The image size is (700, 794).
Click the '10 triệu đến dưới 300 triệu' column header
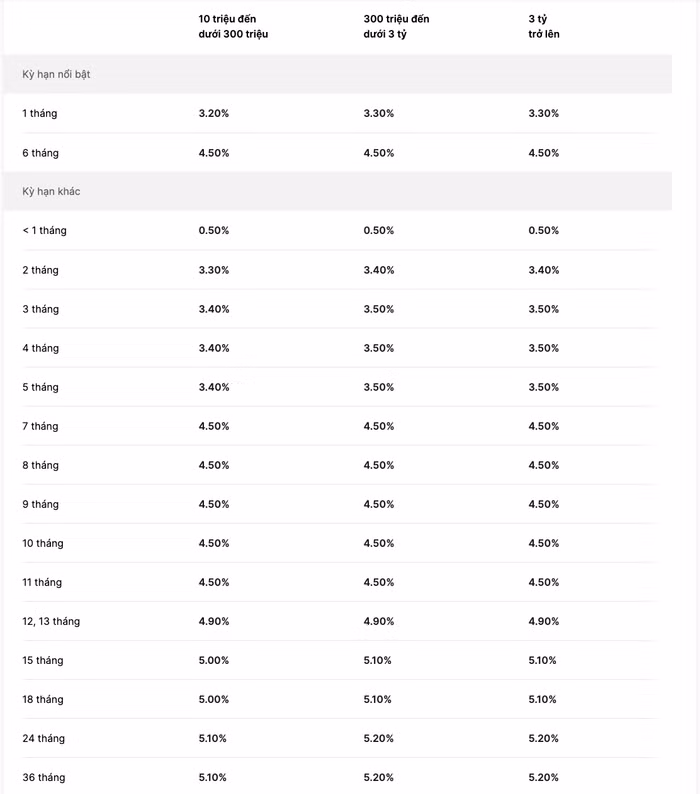233,26
